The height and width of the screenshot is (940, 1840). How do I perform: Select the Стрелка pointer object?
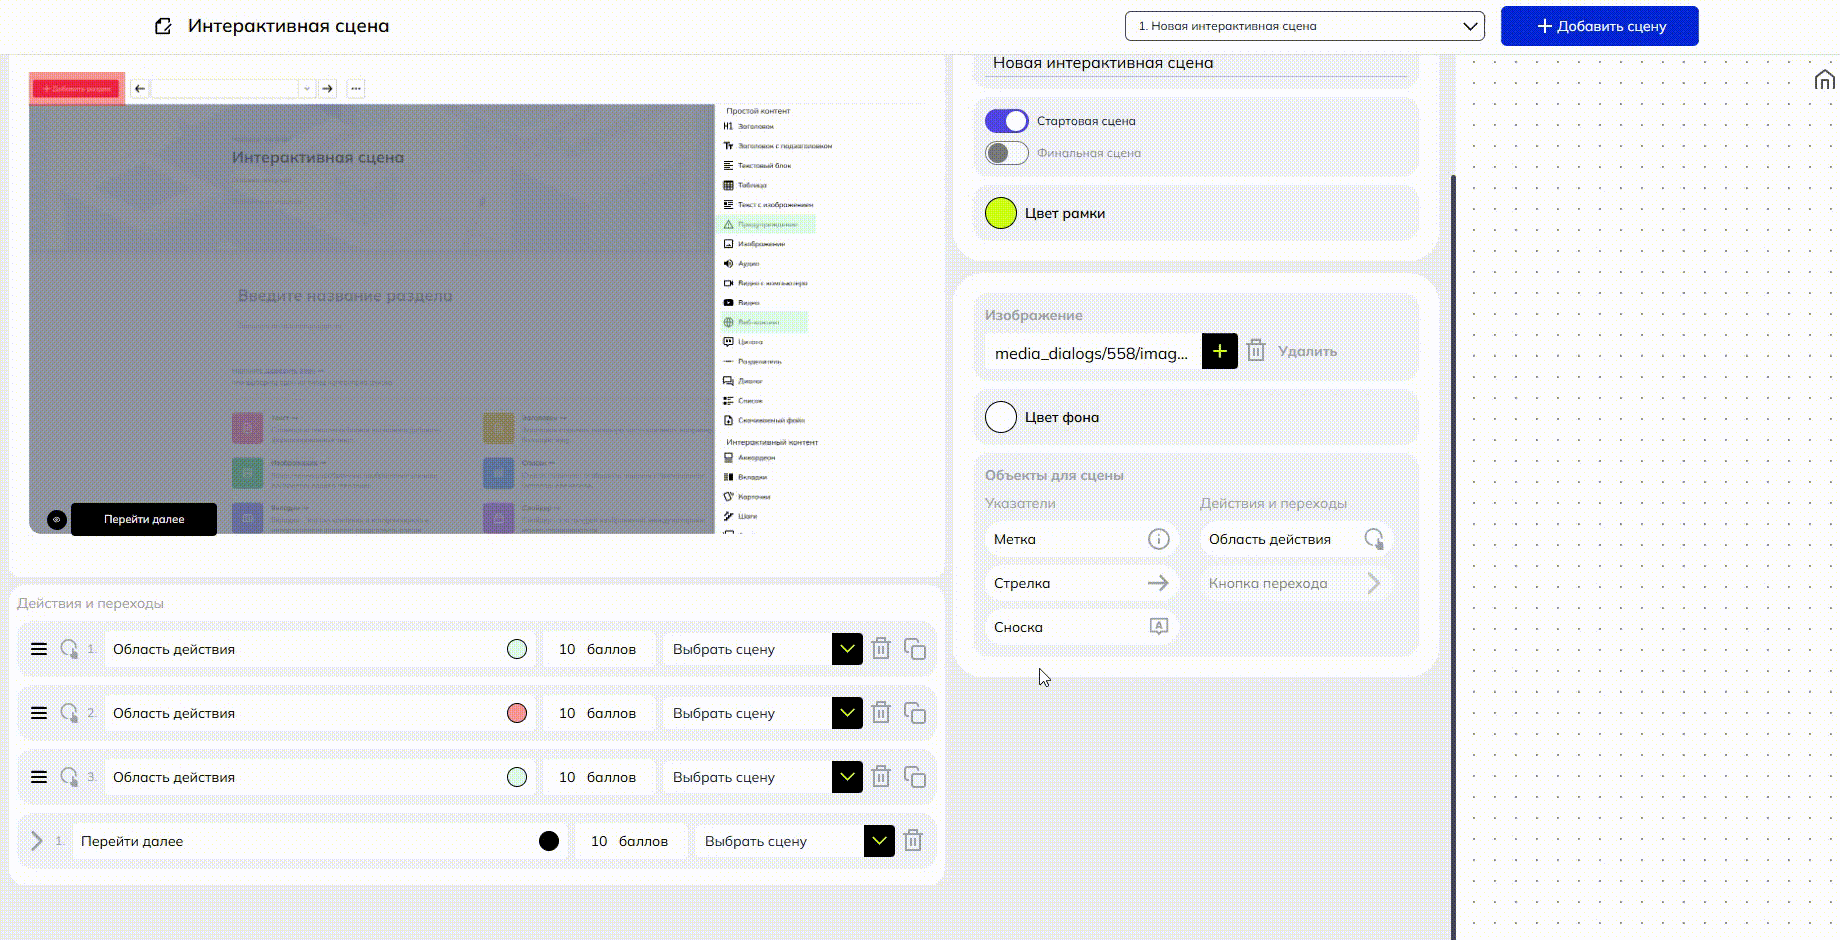coord(1080,583)
